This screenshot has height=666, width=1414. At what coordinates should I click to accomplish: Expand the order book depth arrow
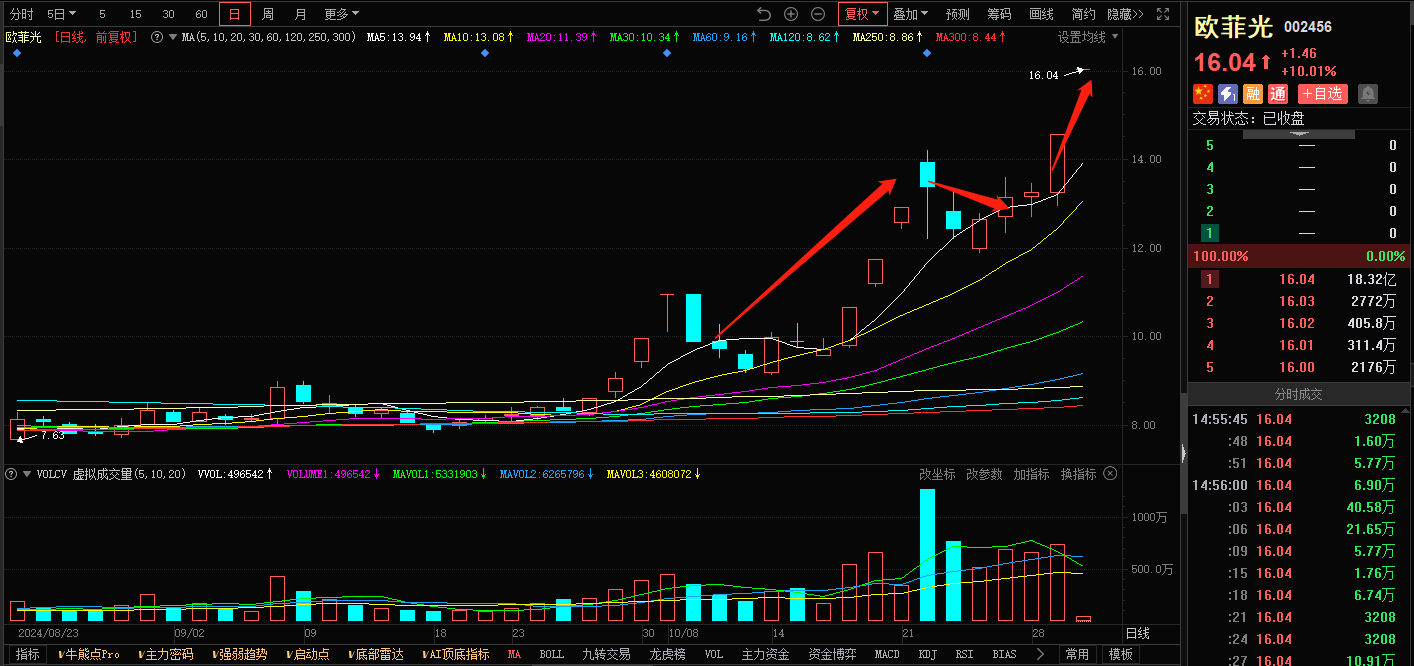click(x=1297, y=133)
